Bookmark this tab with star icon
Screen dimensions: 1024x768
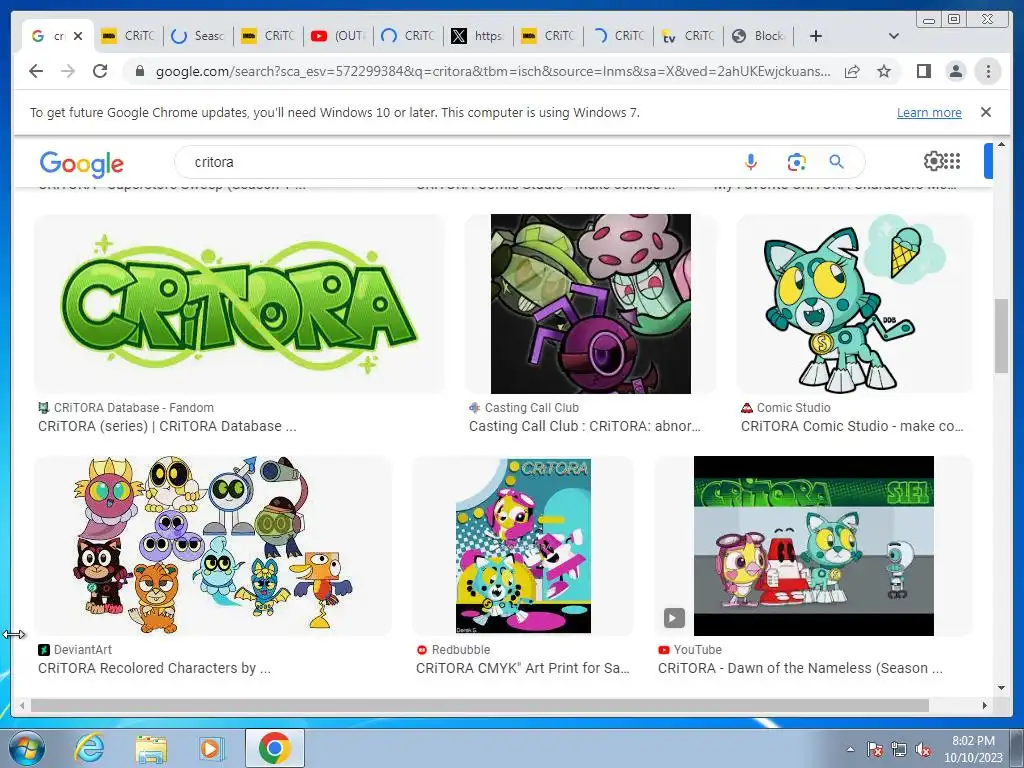[x=884, y=71]
